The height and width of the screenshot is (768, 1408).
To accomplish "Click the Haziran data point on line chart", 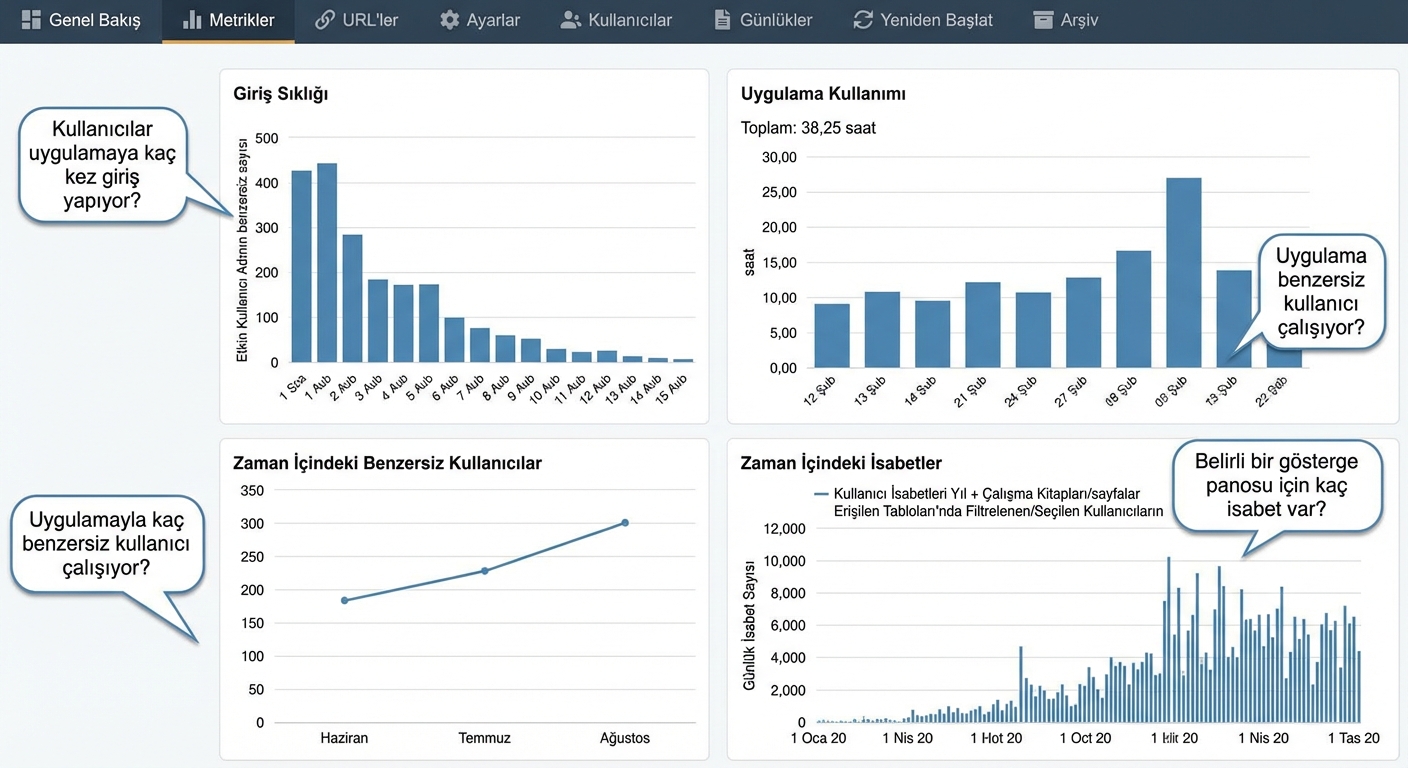I will (344, 600).
